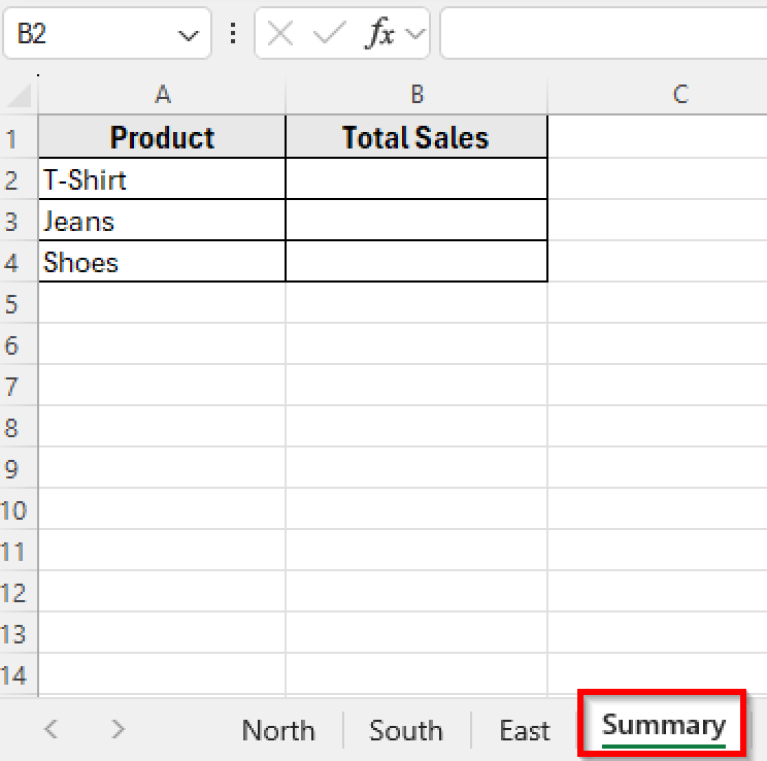Open the East sheet tab
Image resolution: width=767 pixels, height=761 pixels.
click(524, 731)
